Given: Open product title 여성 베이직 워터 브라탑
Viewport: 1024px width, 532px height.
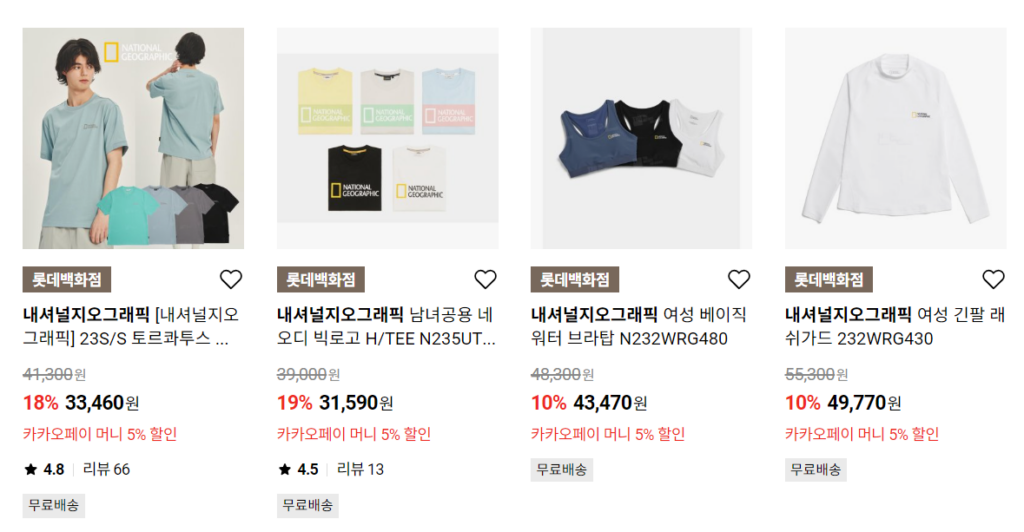Looking at the screenshot, I should point(639,326).
